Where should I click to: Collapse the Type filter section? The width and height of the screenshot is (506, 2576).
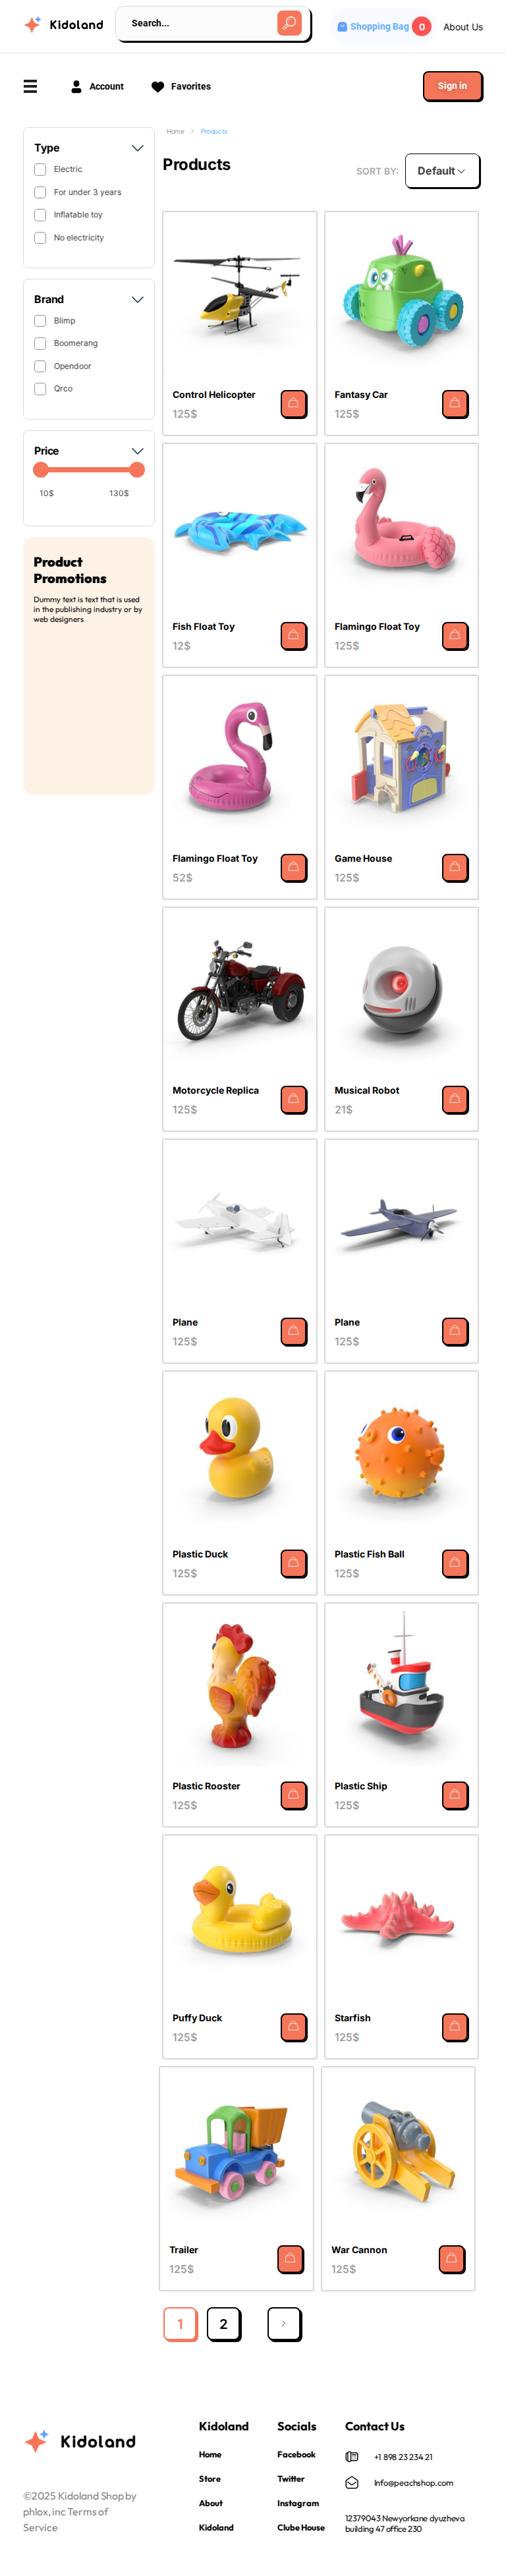tap(137, 148)
